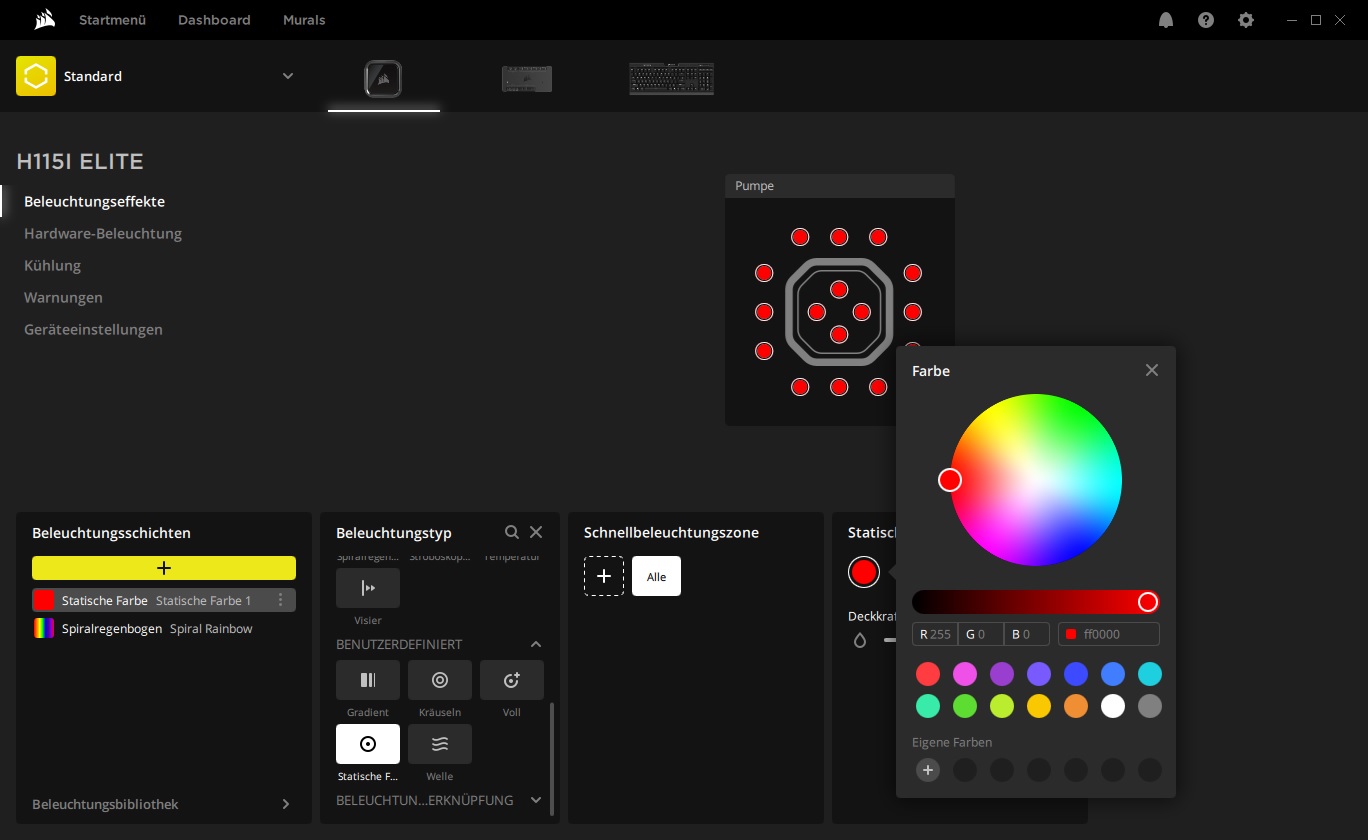Select Hardware-Beleuchtung in the sidebar

coord(103,233)
